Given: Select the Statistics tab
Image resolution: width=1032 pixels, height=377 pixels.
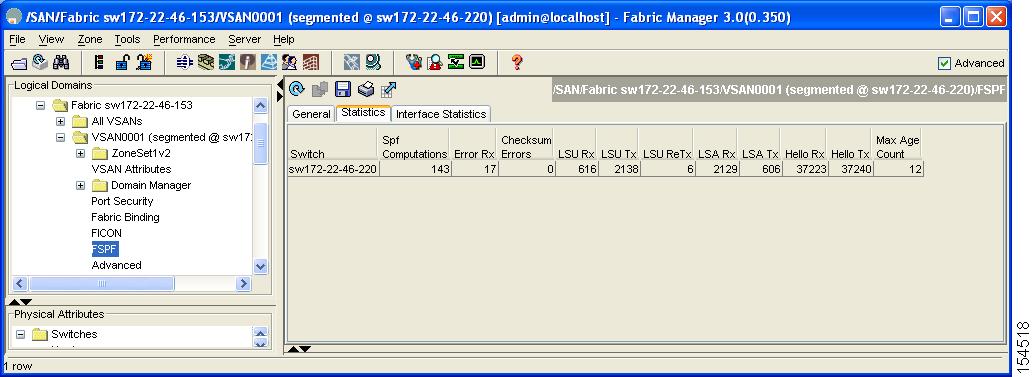Looking at the screenshot, I should 363,113.
